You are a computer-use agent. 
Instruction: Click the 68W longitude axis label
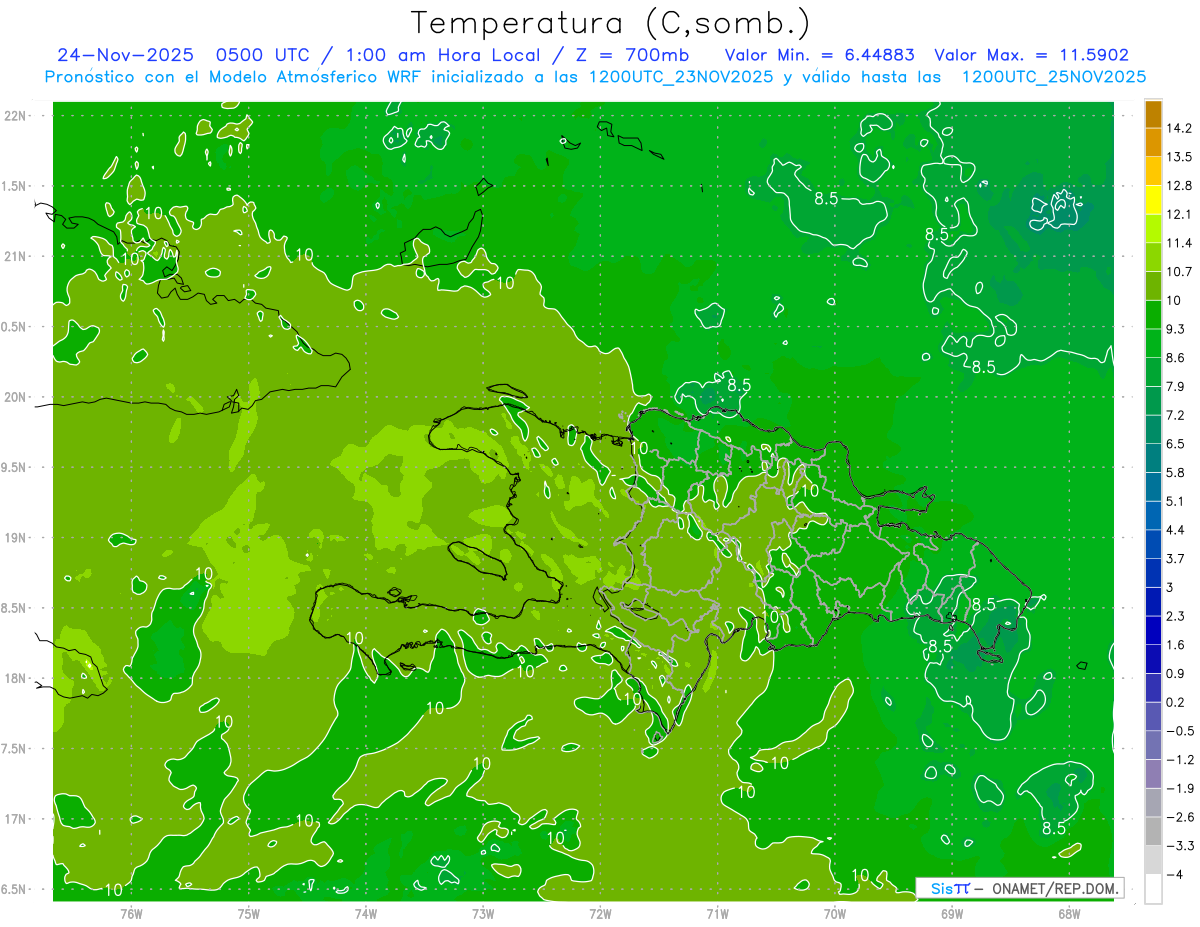click(x=1068, y=913)
